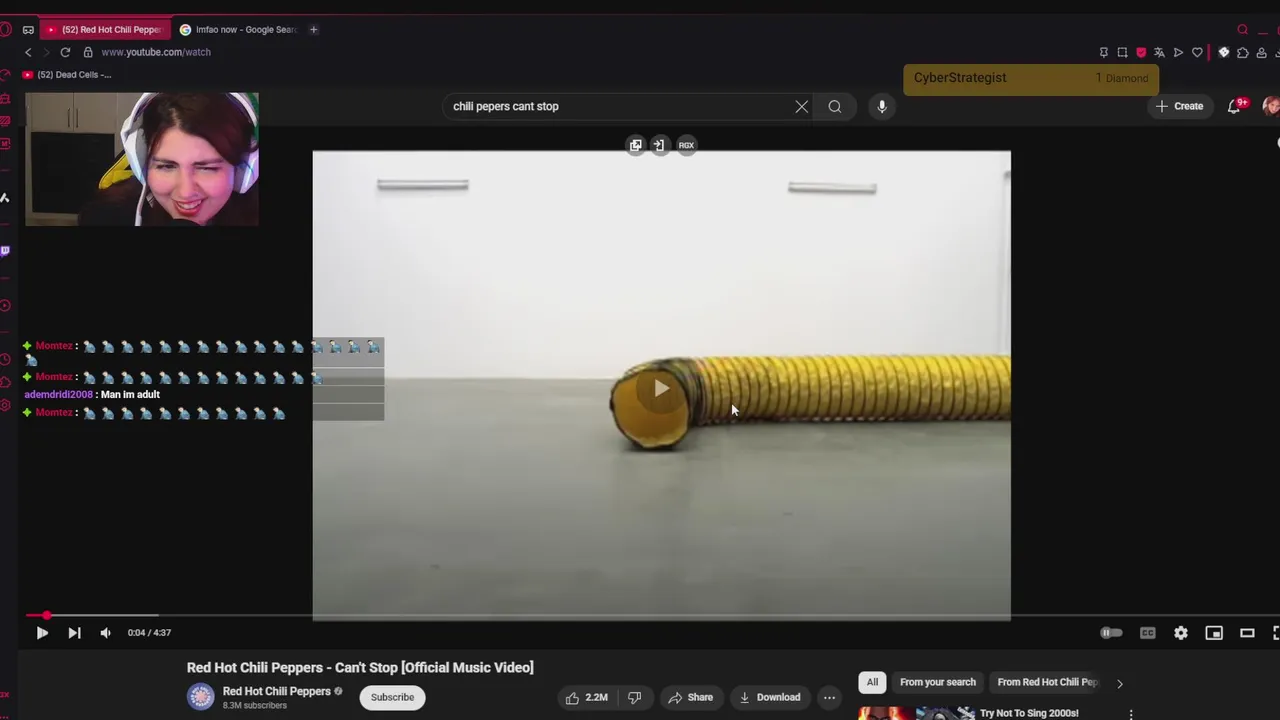The height and width of the screenshot is (720, 1280).
Task: View site security lock info
Action: coord(88,52)
